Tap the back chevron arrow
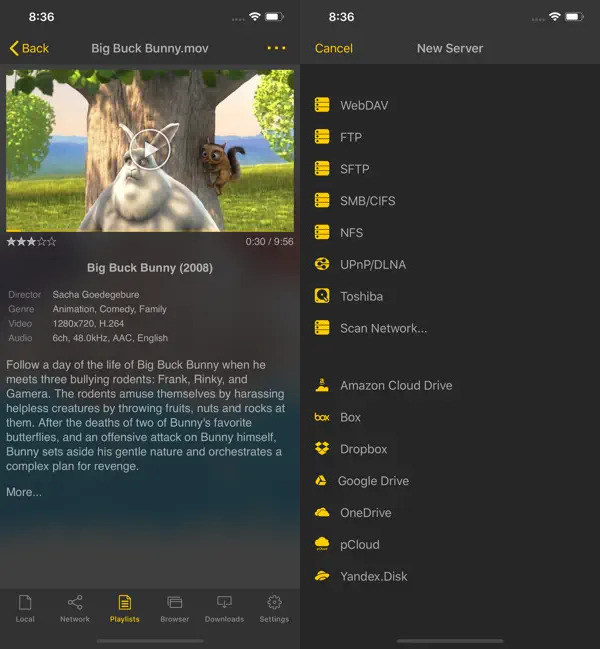 [x=14, y=48]
